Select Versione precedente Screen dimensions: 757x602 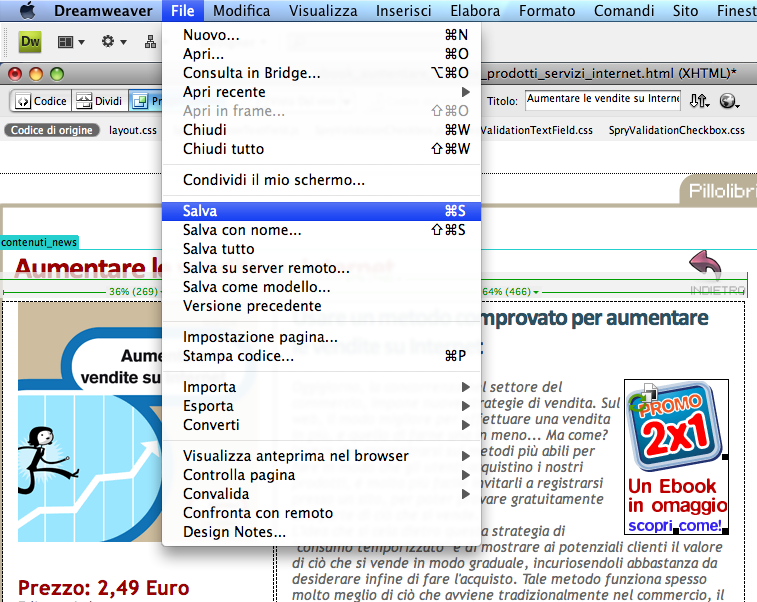pos(321,306)
